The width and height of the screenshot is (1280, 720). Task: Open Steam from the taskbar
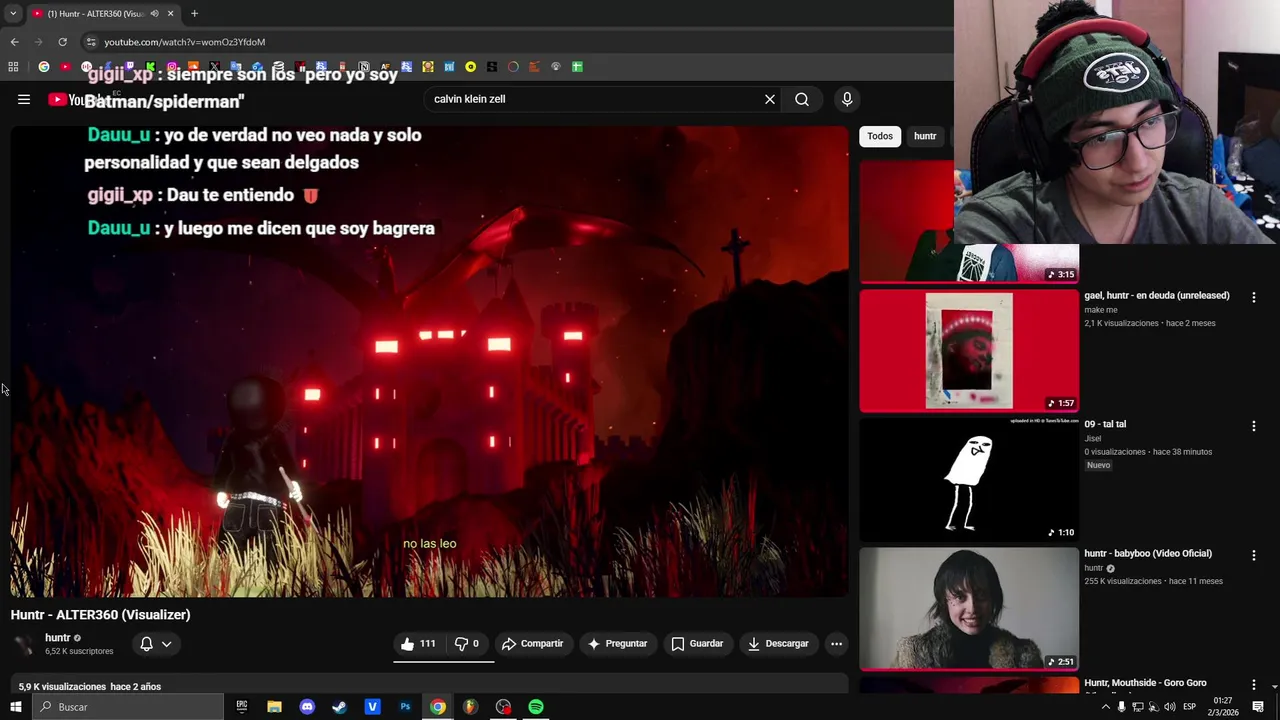(x=339, y=707)
